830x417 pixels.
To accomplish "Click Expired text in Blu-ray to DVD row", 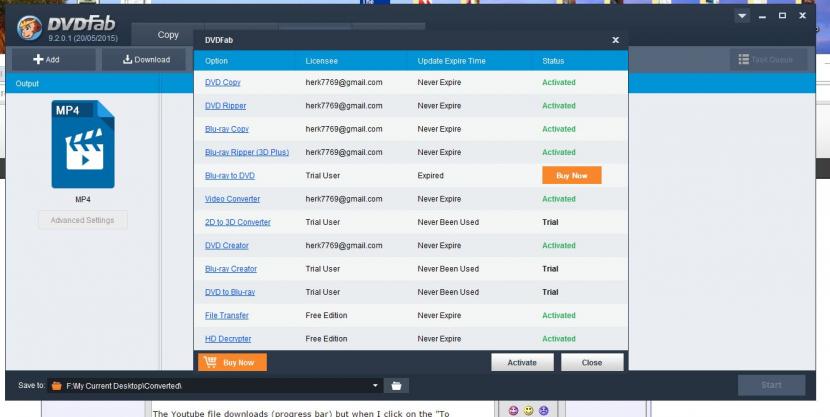I will [430, 176].
